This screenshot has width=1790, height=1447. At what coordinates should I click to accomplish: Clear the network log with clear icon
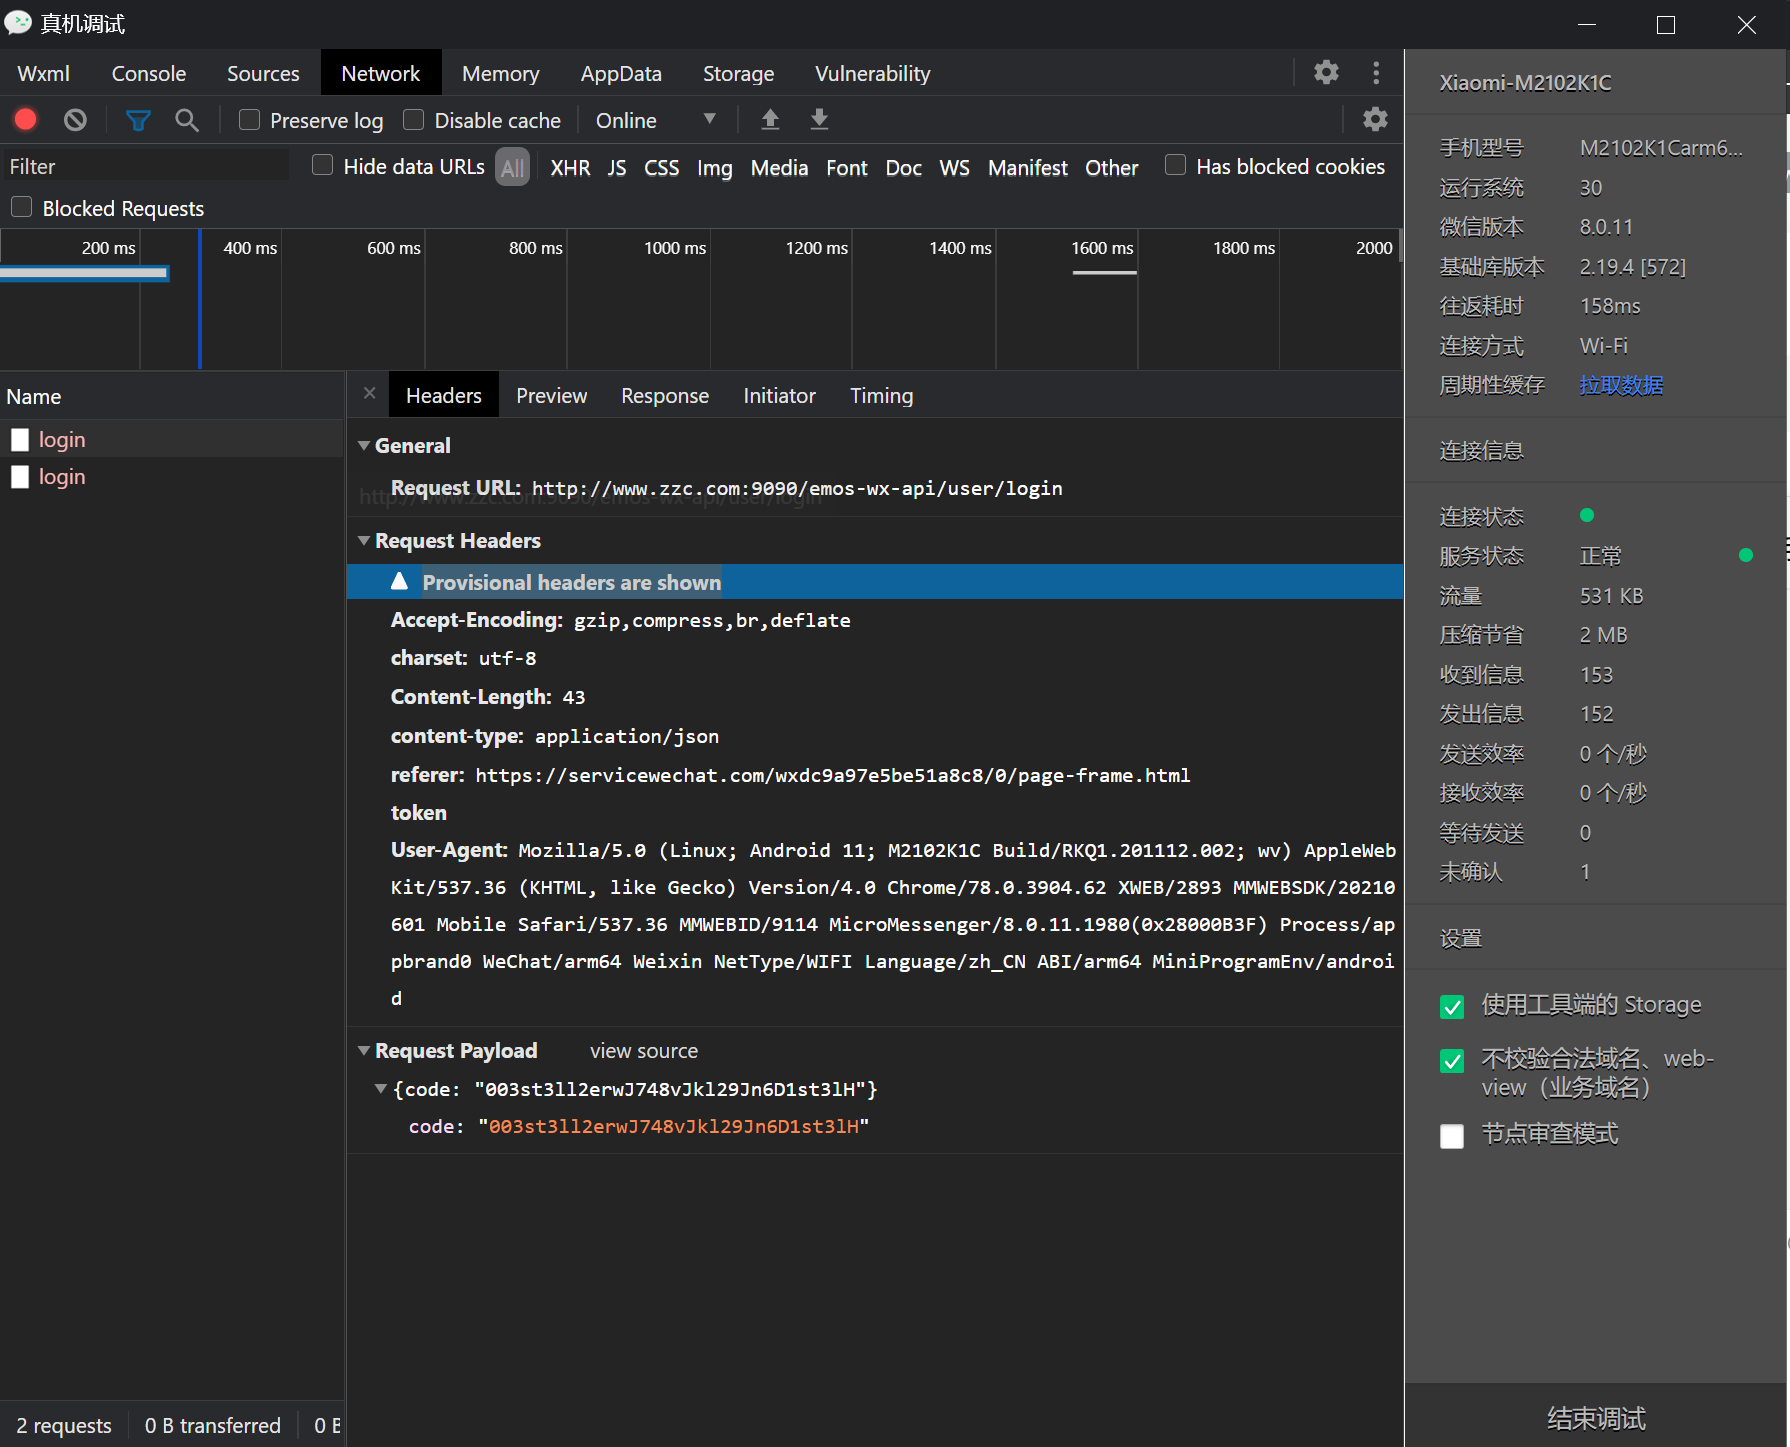(x=75, y=120)
